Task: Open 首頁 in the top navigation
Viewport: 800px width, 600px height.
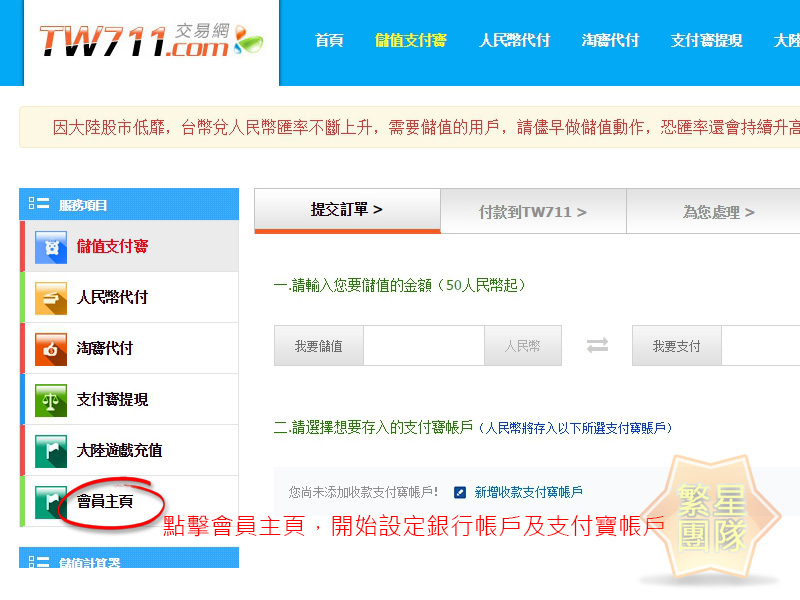Action: tap(329, 41)
